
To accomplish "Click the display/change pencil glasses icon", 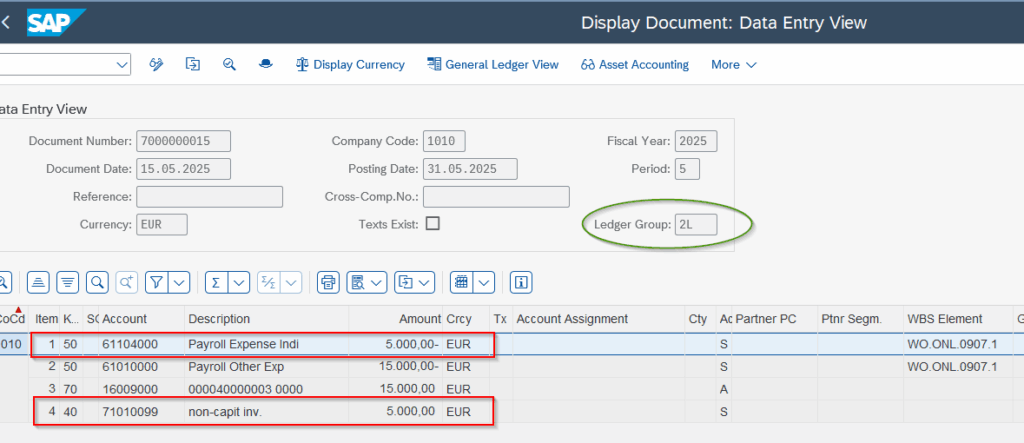I will click(x=156, y=65).
